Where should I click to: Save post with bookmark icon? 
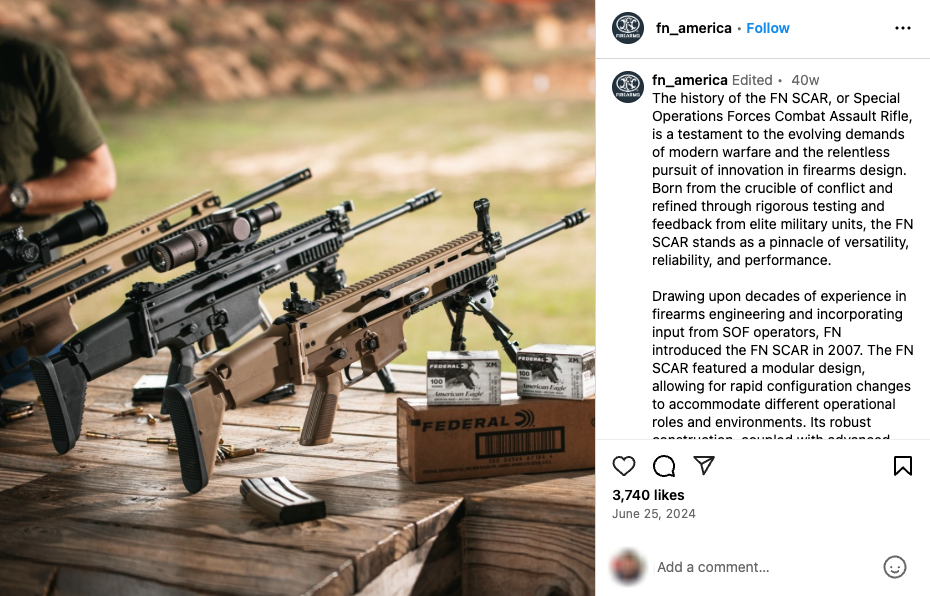coord(903,466)
